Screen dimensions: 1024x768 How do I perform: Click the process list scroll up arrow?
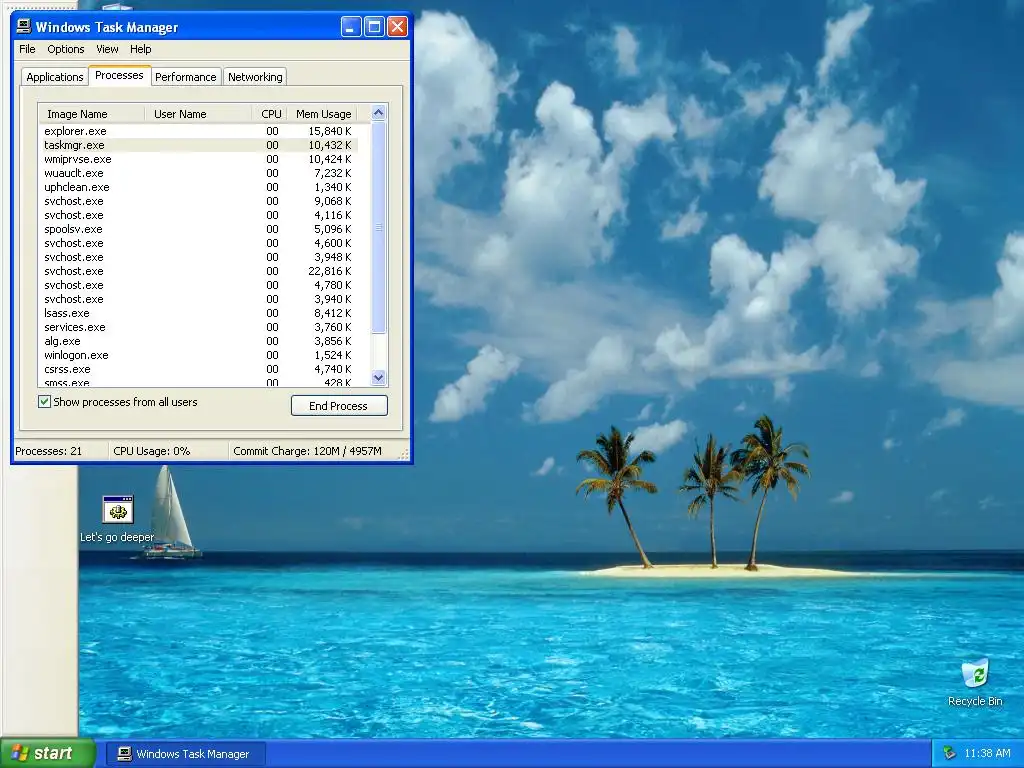pyautogui.click(x=378, y=113)
